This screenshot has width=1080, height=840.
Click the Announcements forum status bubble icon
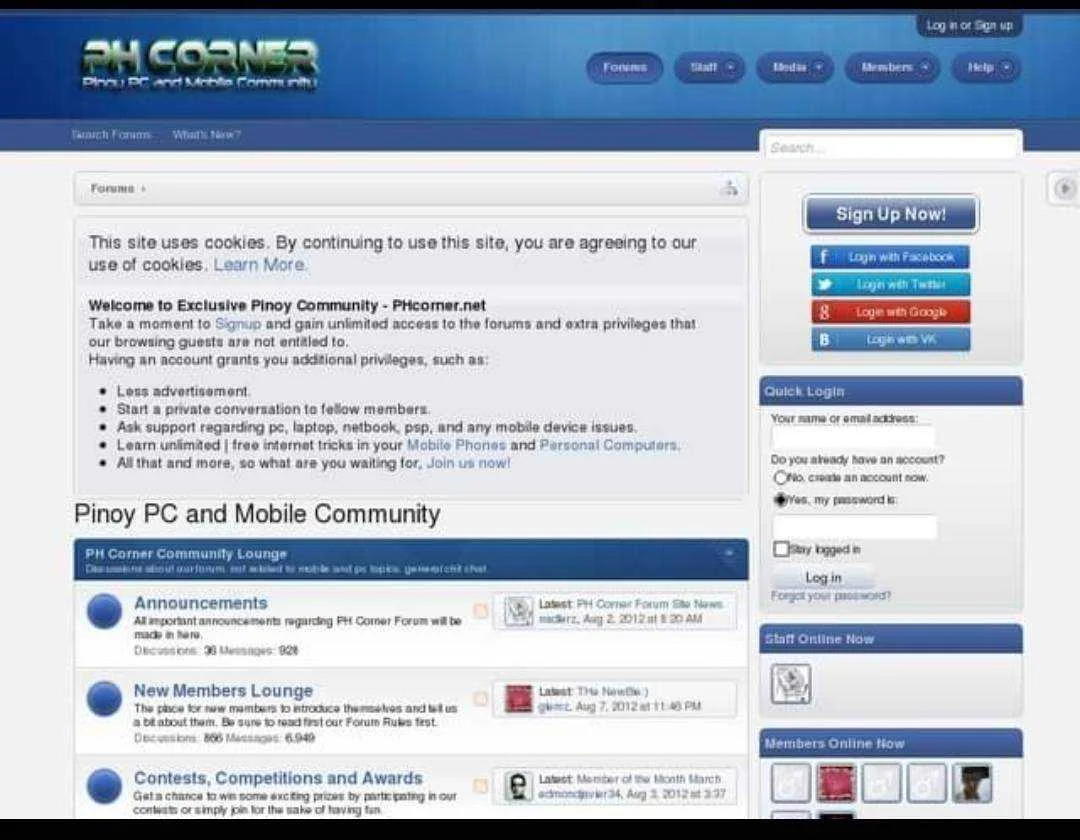pos(105,611)
